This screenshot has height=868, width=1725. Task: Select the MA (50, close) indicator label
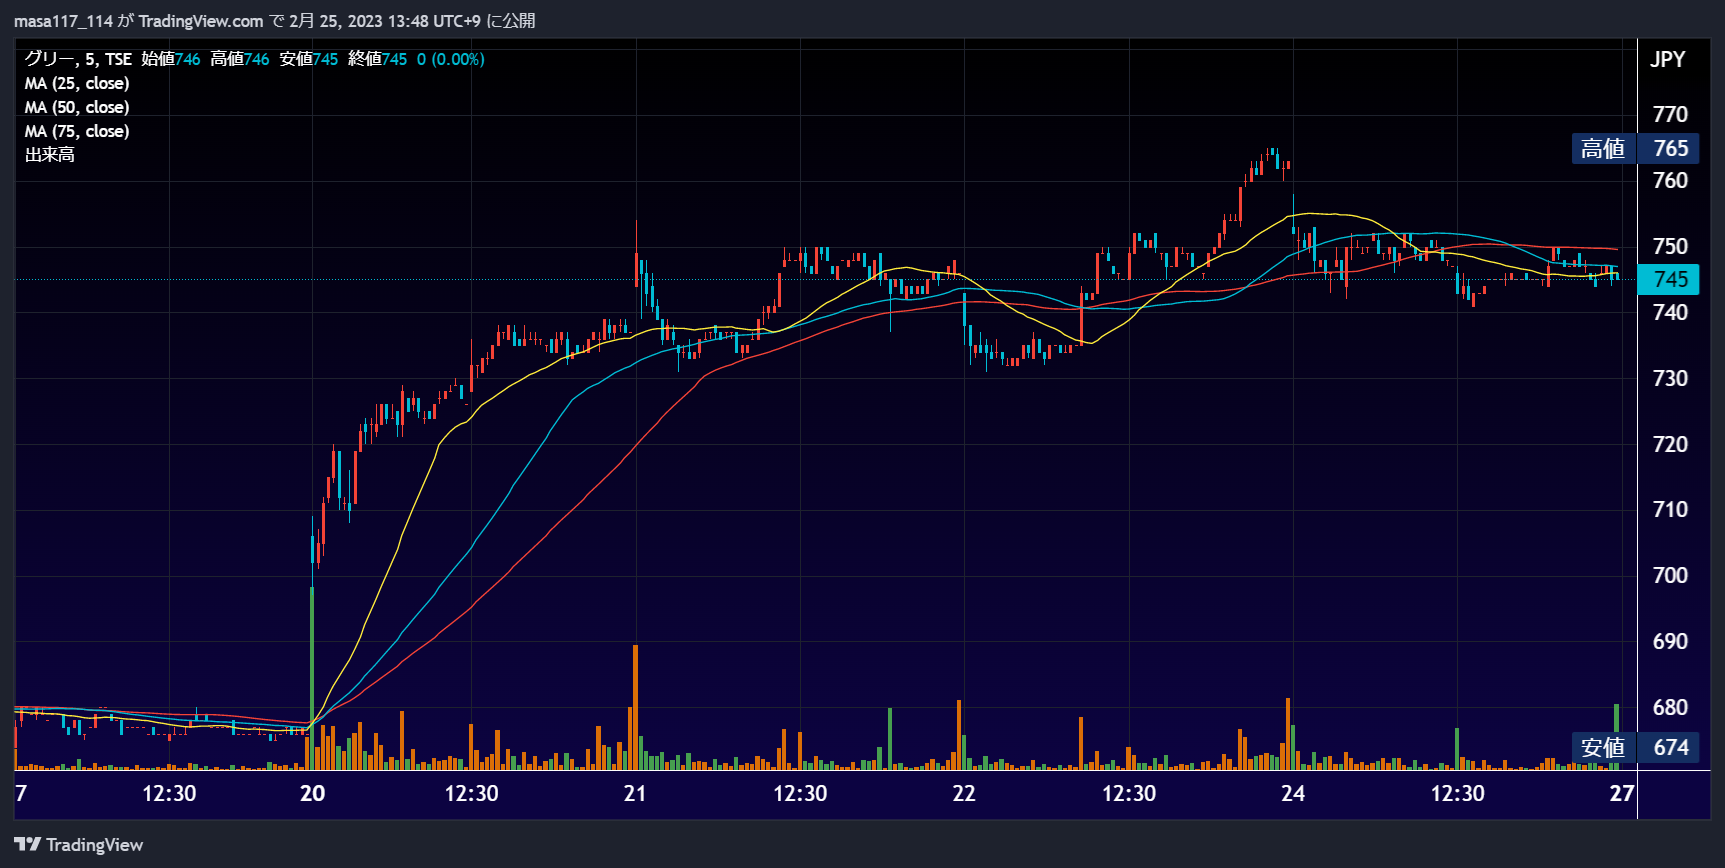coord(77,107)
